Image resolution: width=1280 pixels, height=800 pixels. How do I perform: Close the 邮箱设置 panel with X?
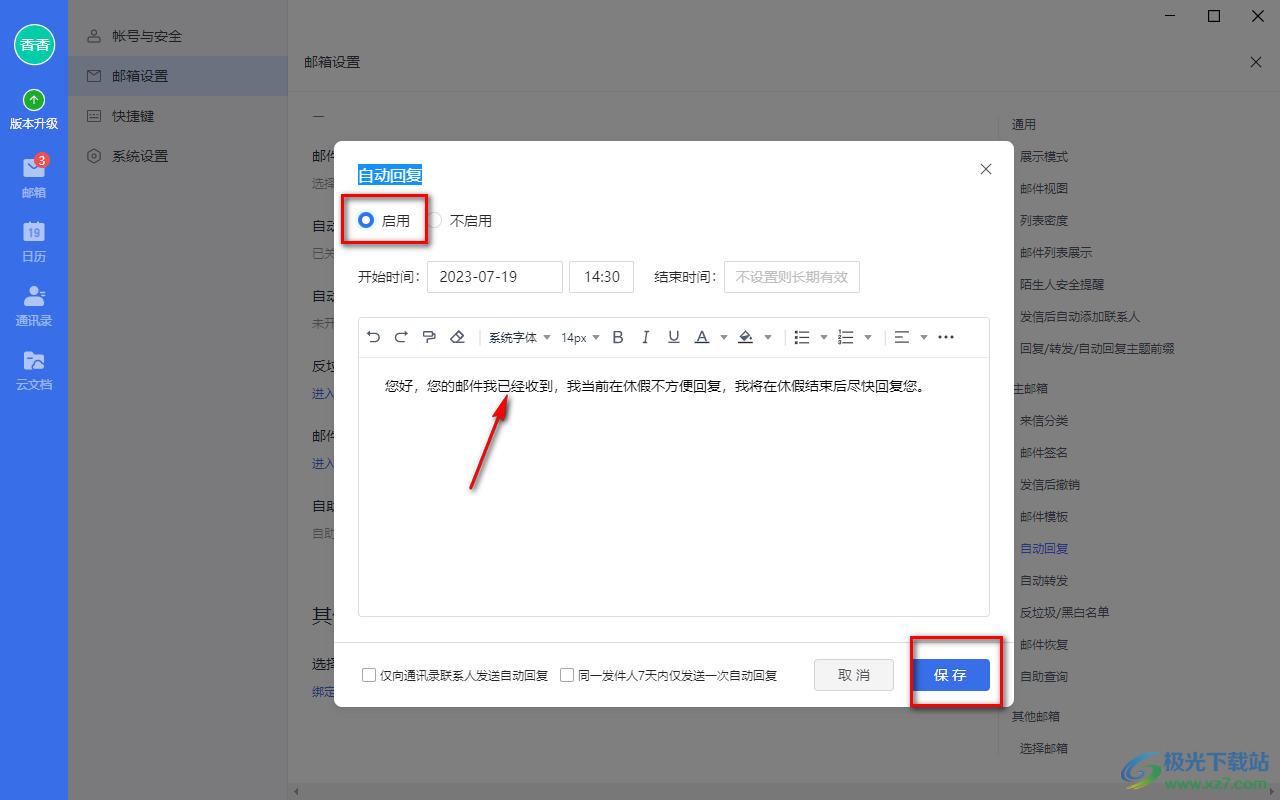point(1256,62)
